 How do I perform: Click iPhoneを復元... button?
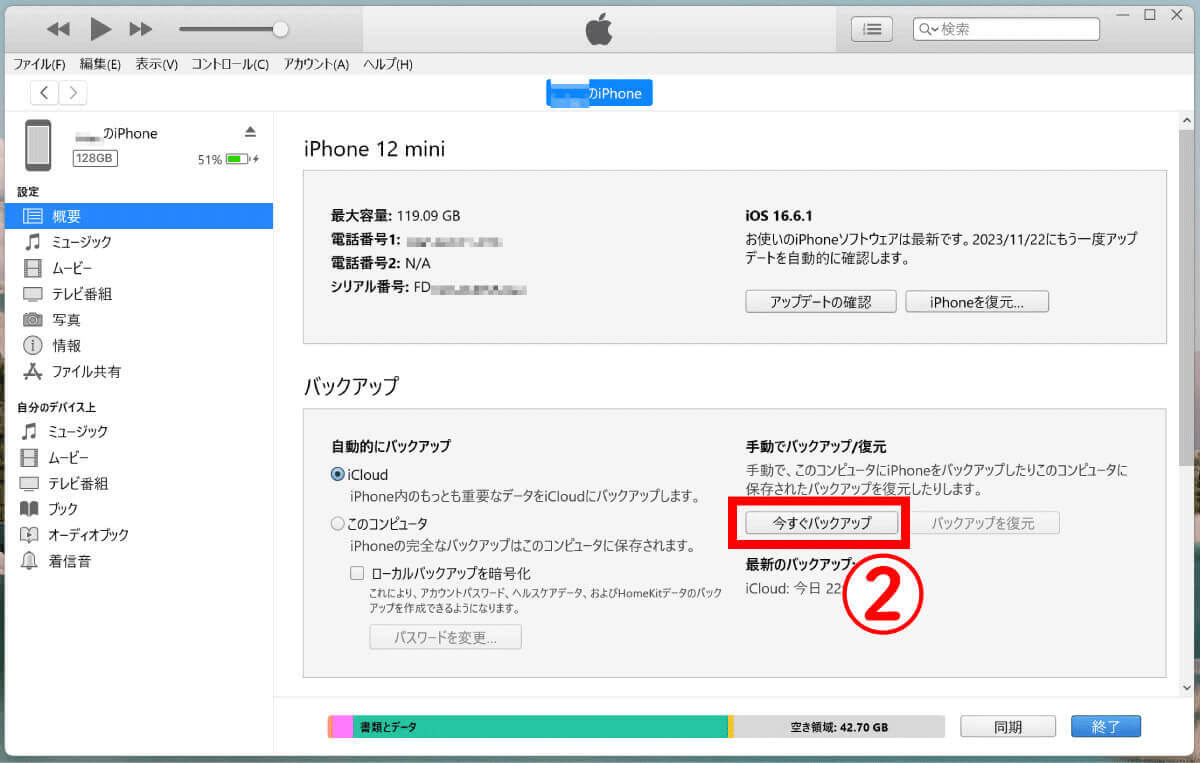point(977,302)
